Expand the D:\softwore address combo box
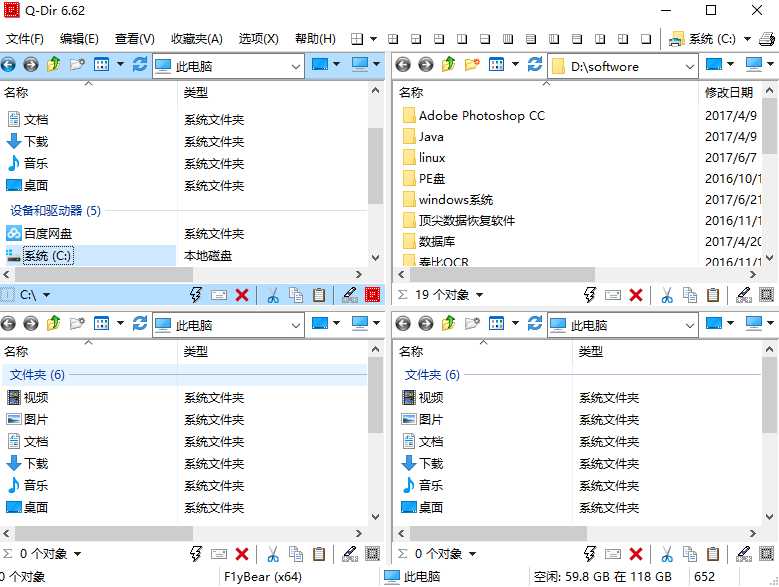This screenshot has width=779, height=587. click(x=690, y=67)
